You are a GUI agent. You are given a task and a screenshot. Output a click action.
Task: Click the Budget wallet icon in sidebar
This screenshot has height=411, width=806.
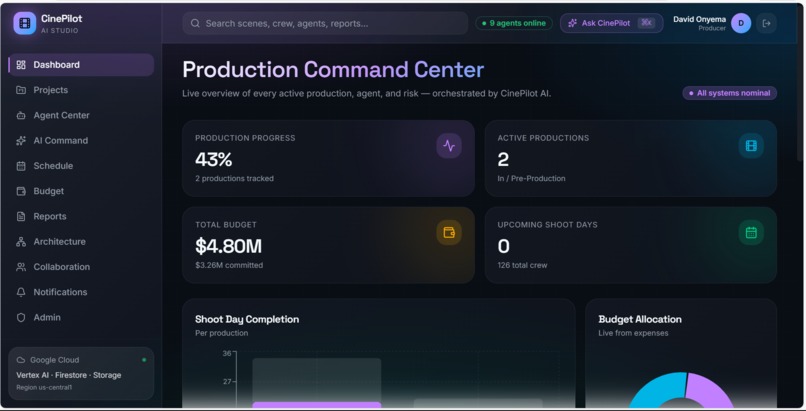21,191
